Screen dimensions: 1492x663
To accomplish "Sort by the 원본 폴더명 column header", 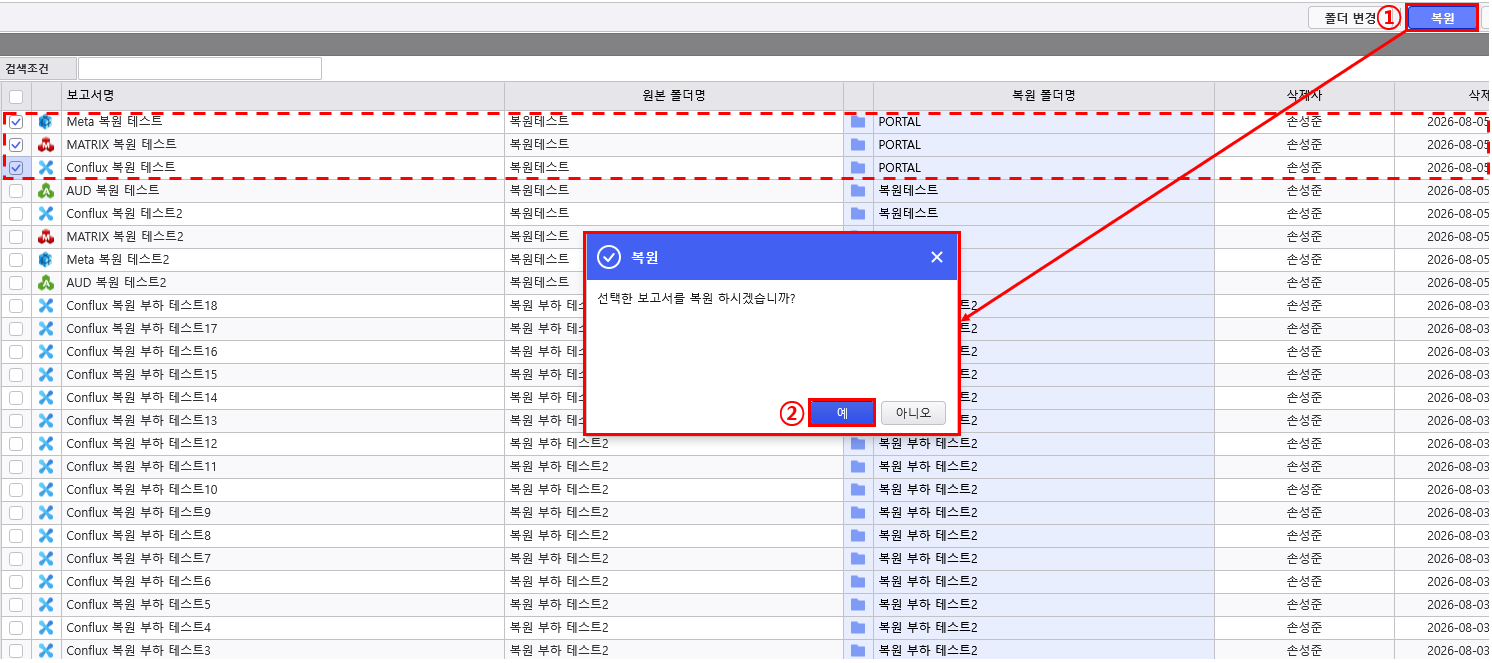I will 674,96.
